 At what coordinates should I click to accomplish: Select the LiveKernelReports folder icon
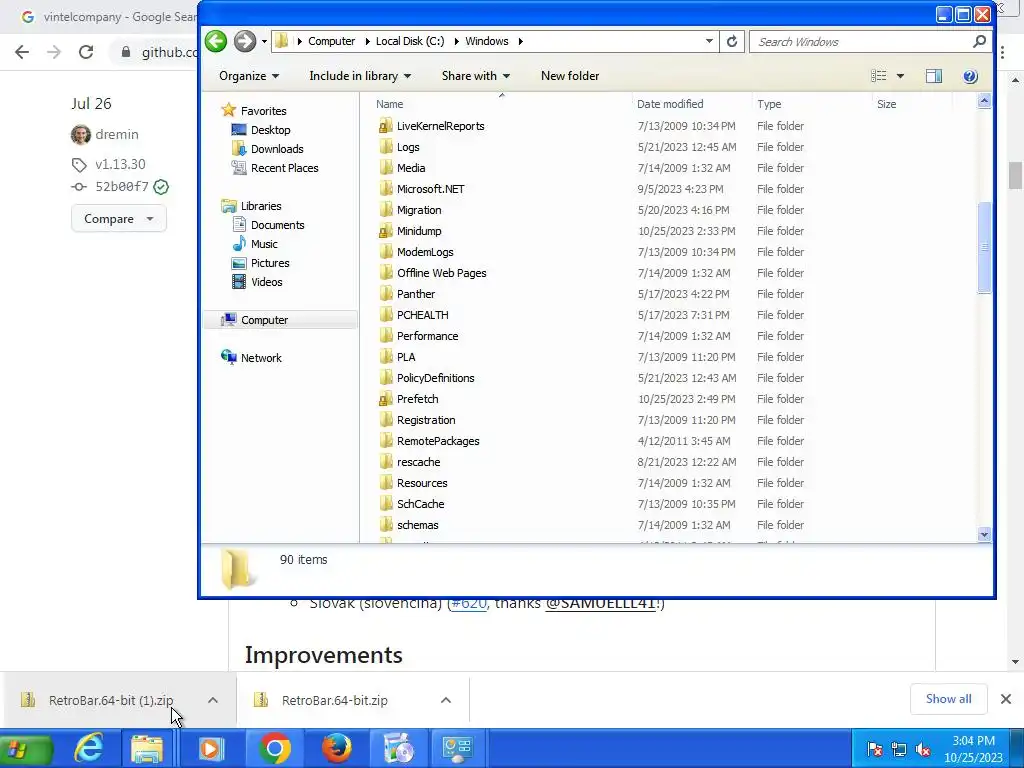pyautogui.click(x=385, y=126)
